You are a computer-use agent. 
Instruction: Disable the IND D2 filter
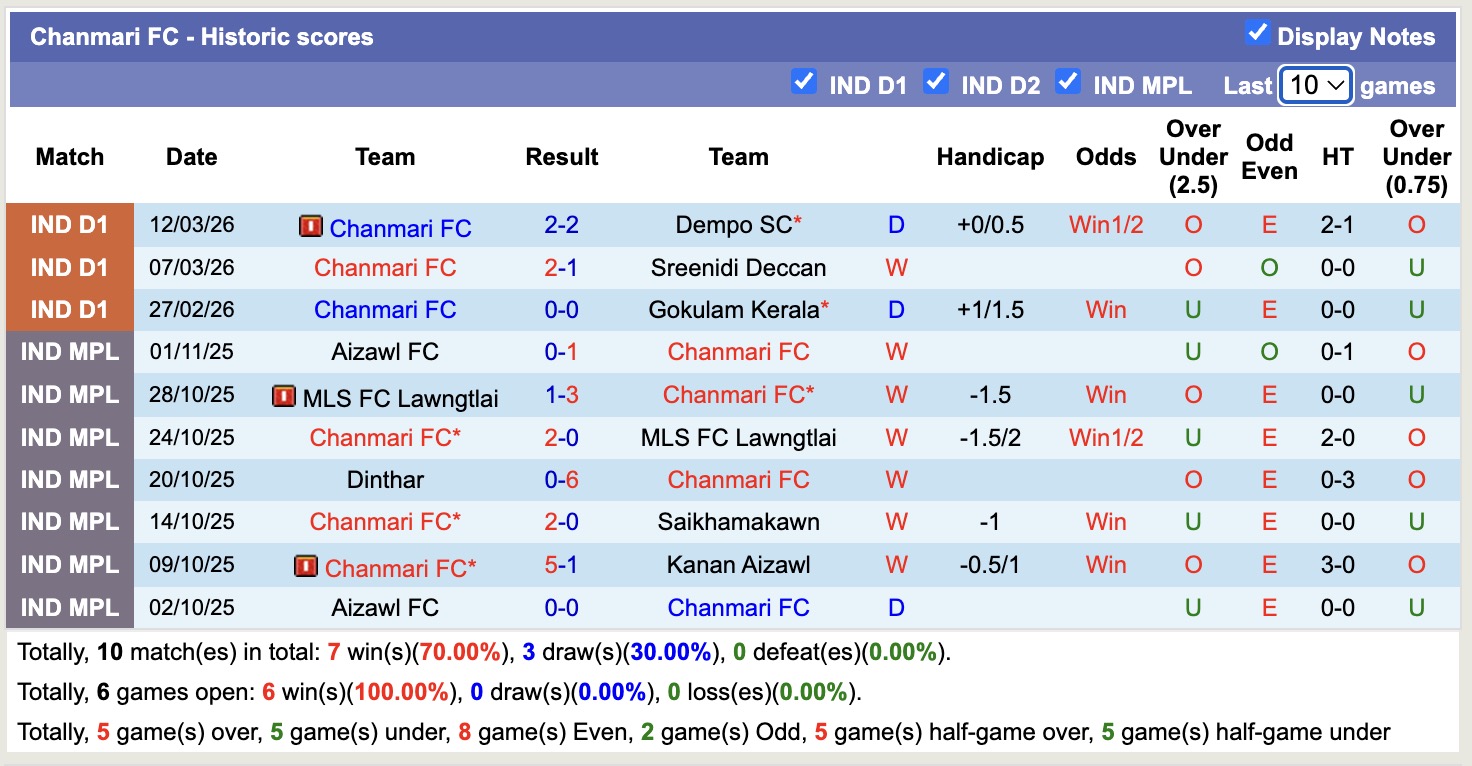[937, 83]
